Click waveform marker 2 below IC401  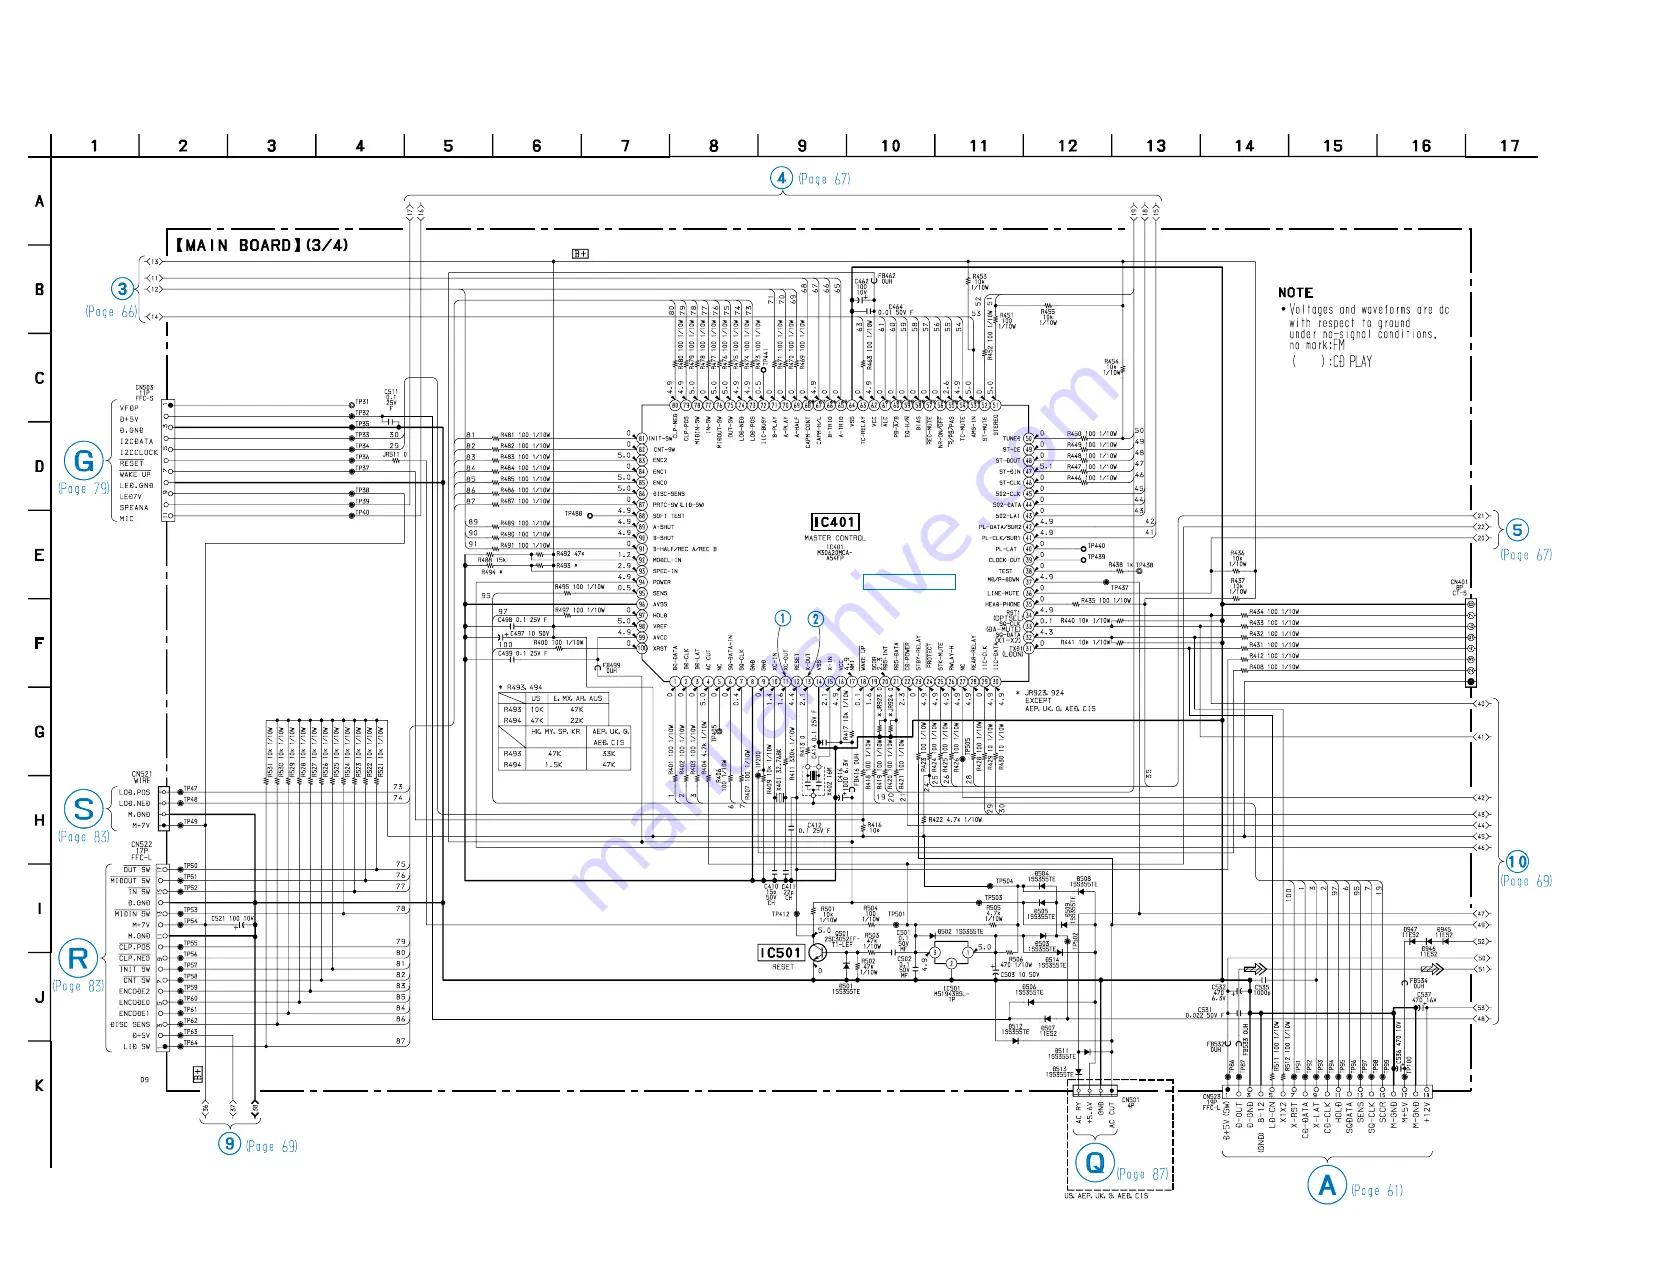[x=816, y=619]
